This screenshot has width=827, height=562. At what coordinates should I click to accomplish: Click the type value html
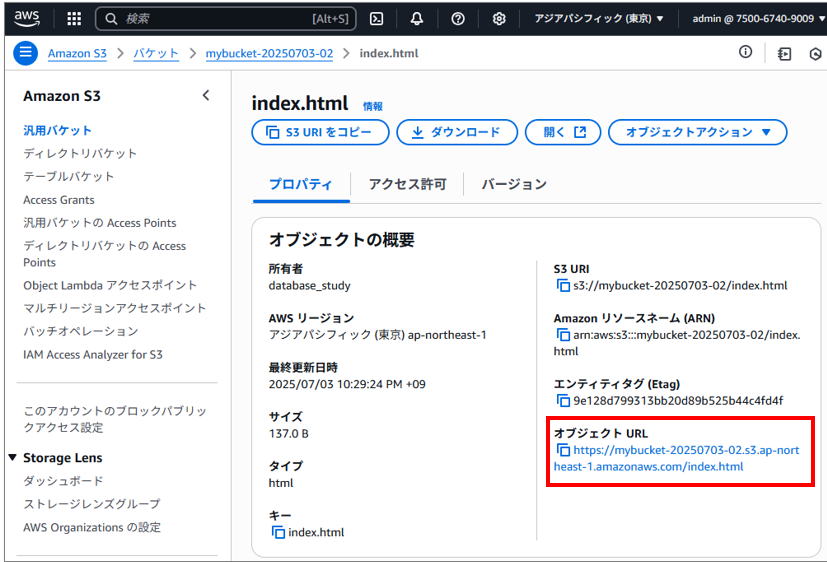(281, 483)
